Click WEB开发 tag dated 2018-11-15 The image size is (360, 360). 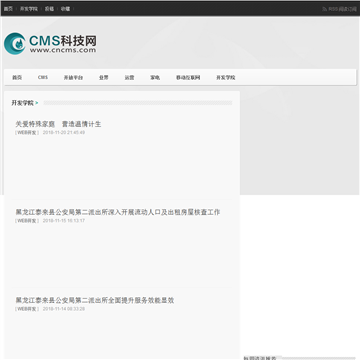click(x=27, y=221)
